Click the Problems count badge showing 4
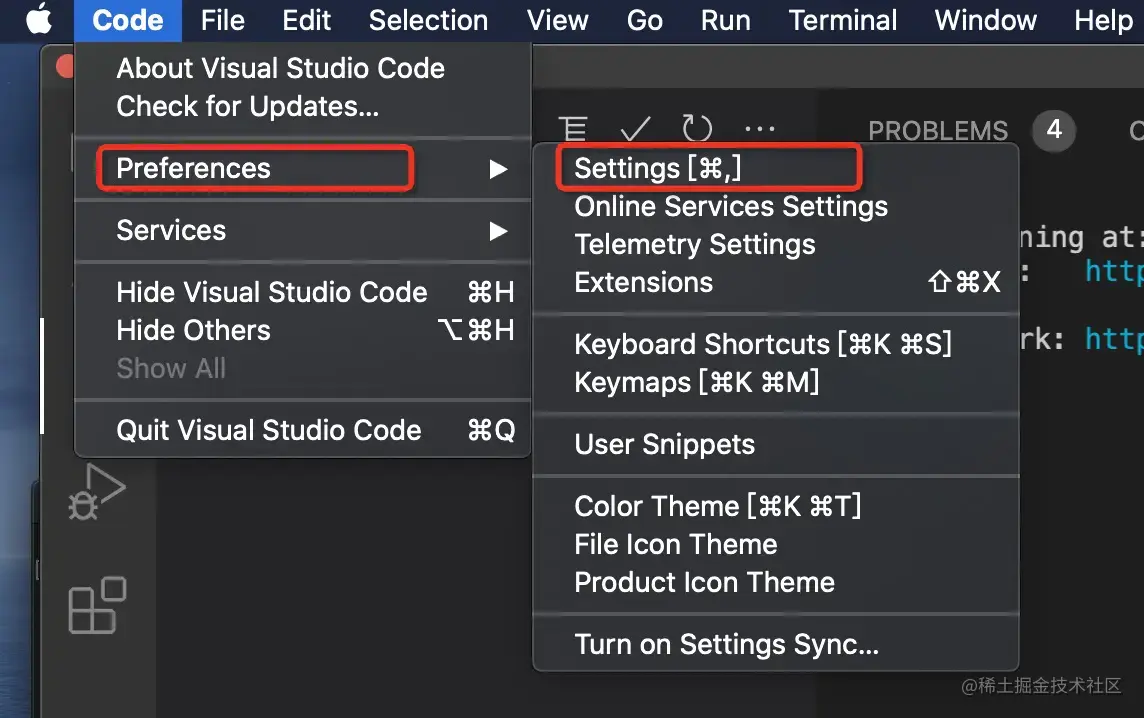 click(1053, 130)
